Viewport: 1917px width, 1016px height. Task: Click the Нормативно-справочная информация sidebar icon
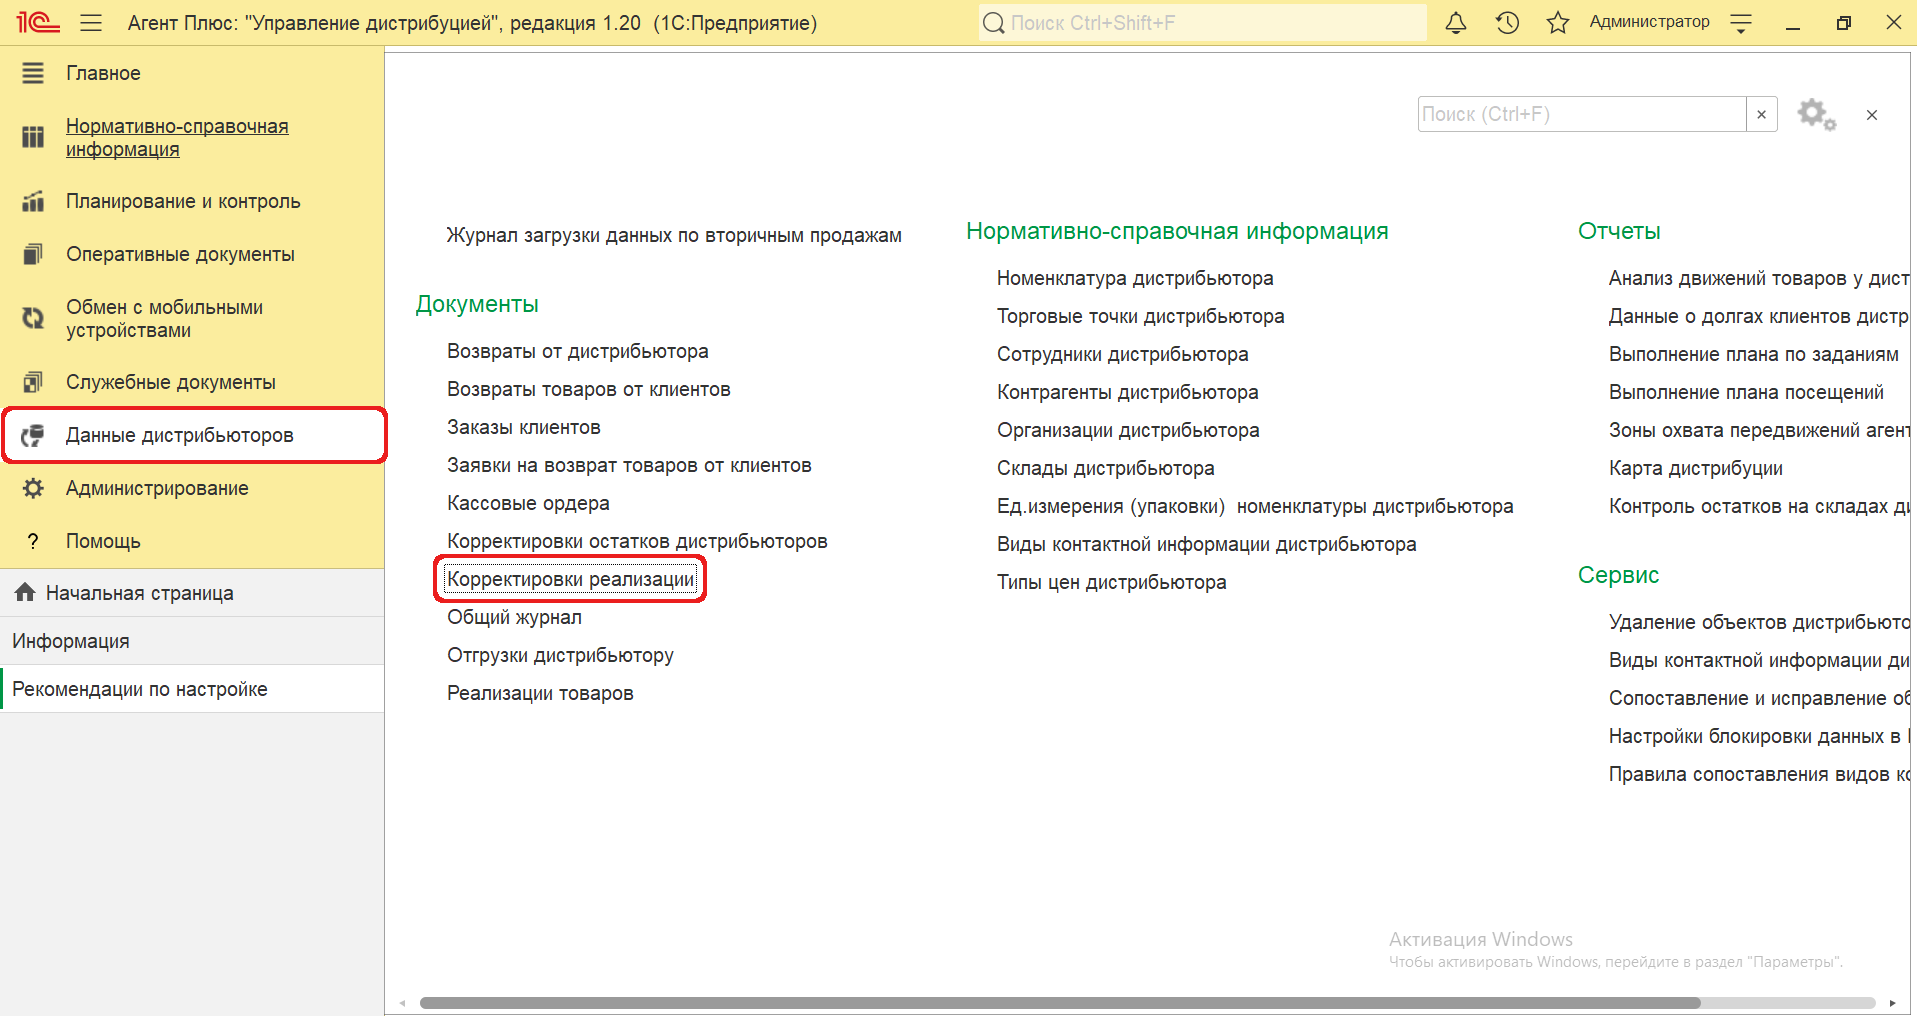(x=33, y=137)
